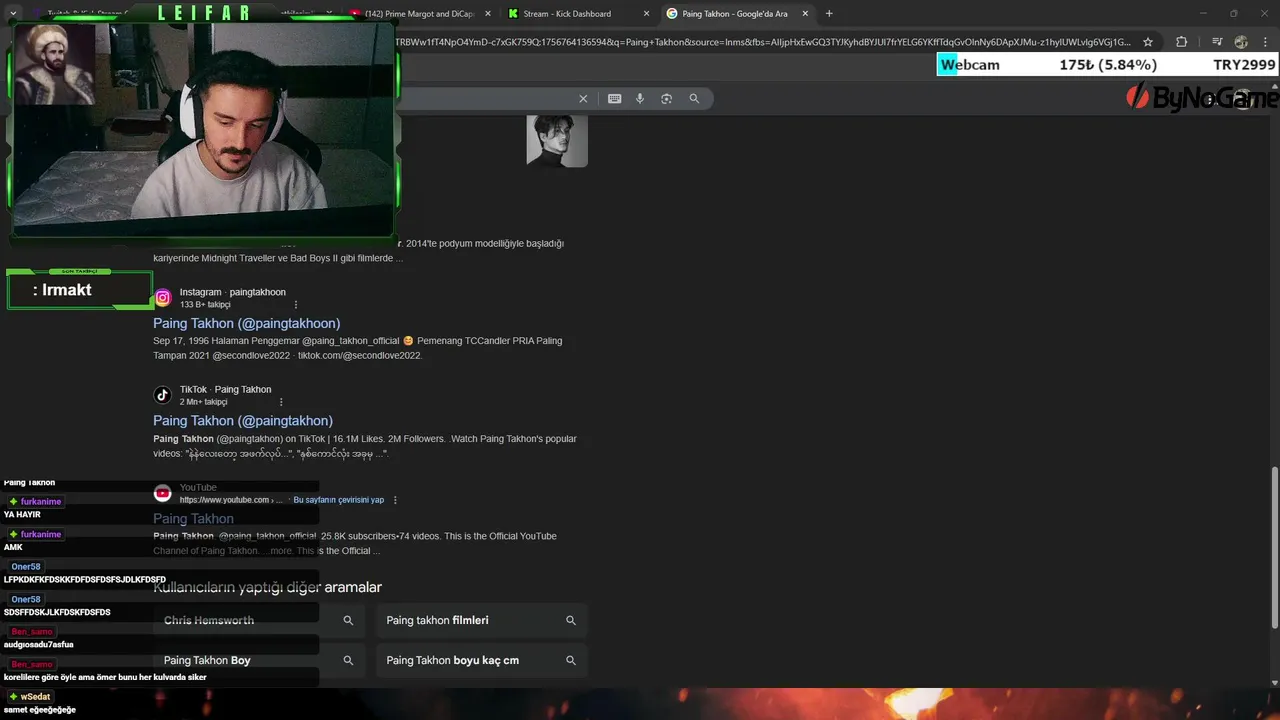The image size is (1280, 720).
Task: Open the browser profile avatar
Action: (1241, 42)
